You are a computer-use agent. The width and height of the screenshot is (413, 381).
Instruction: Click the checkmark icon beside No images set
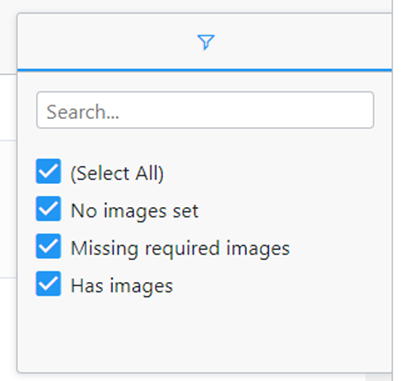(49, 209)
